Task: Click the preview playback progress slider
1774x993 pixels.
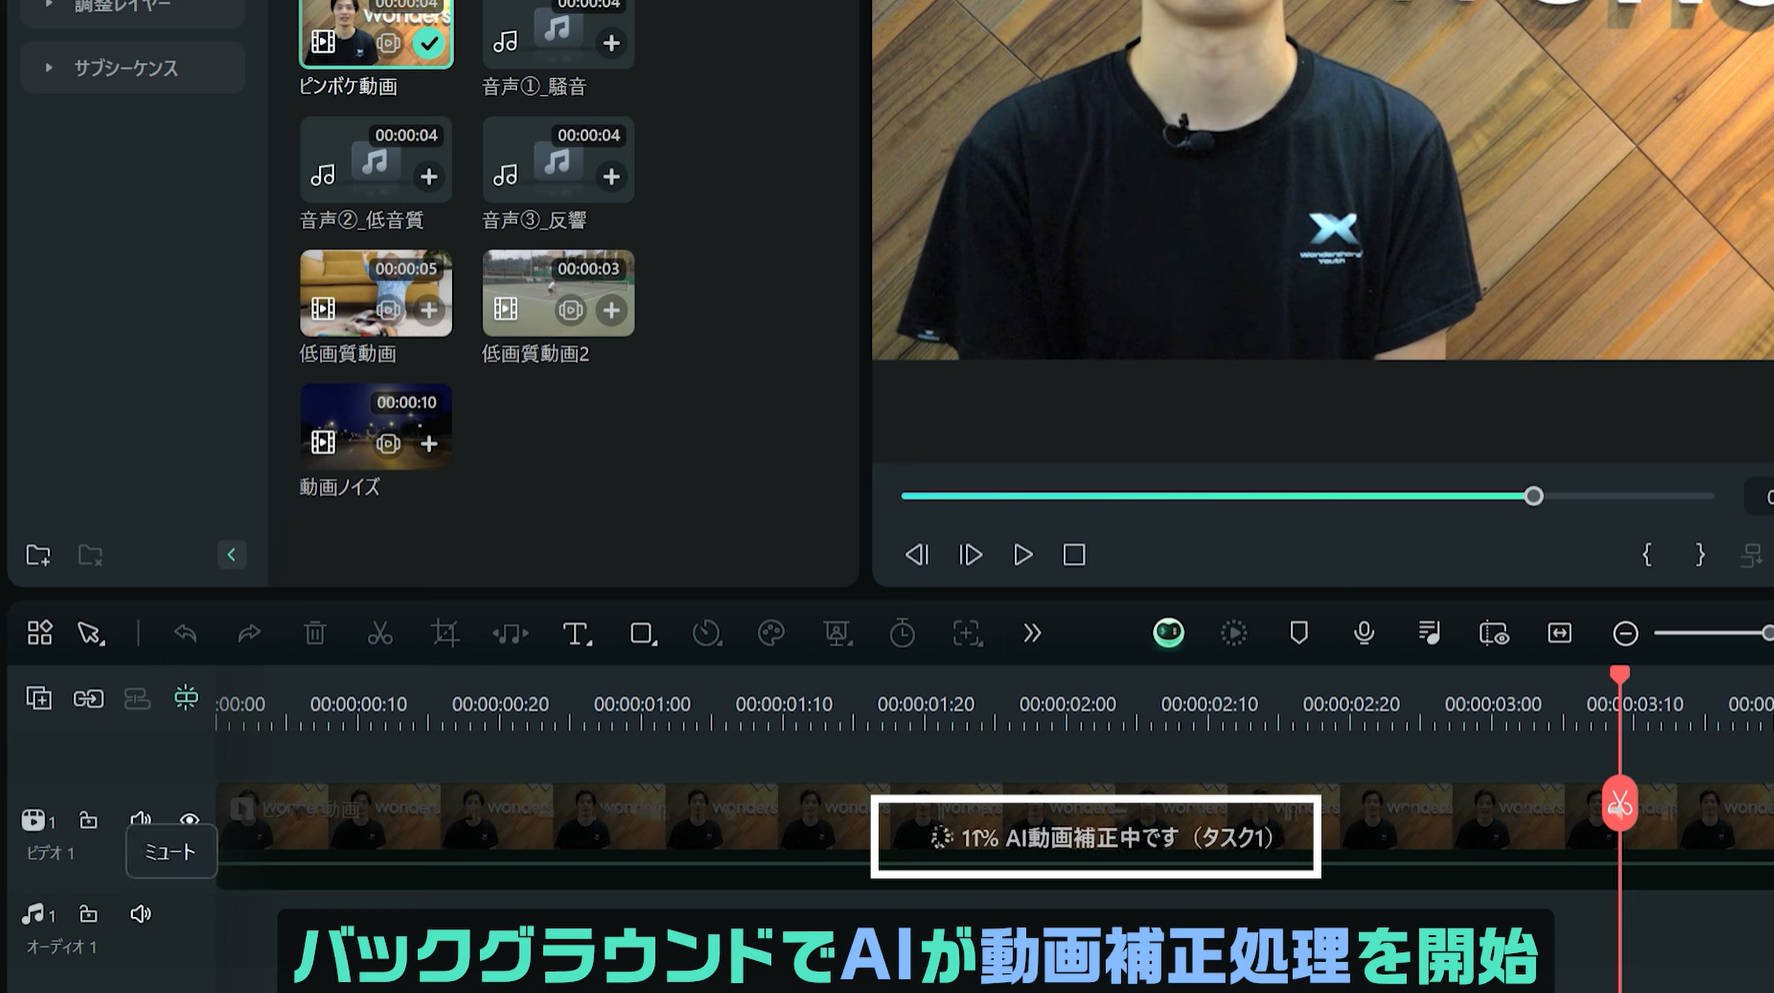Action: click(x=1533, y=495)
